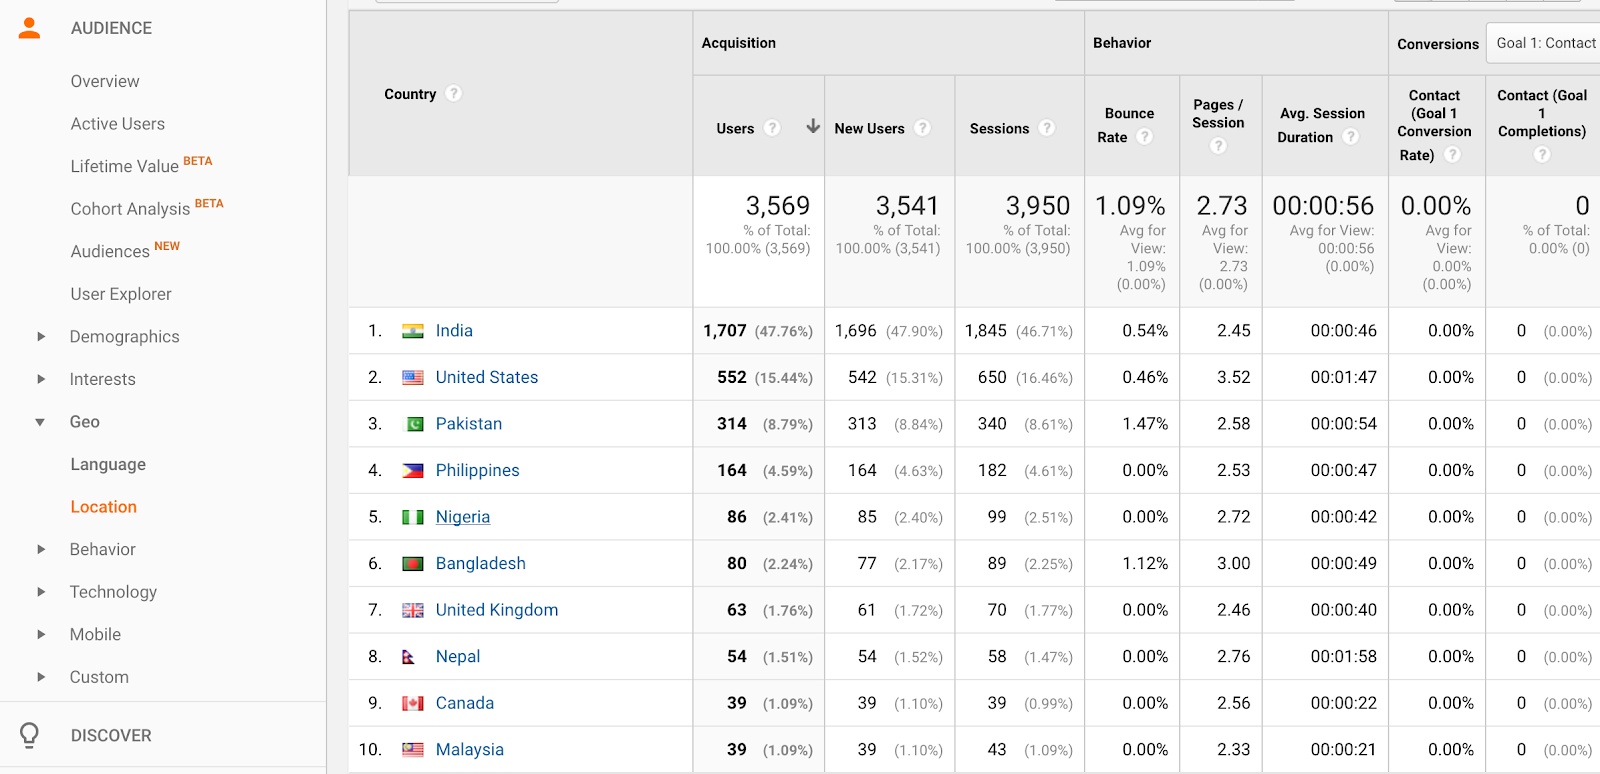Open help icon beside Contact Conversion Rate
Image resolution: width=1600 pixels, height=774 pixels.
click(1453, 154)
